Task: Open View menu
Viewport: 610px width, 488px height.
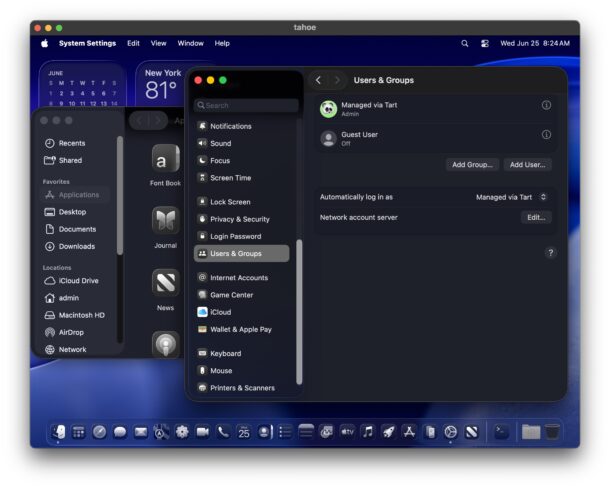Action: click(x=158, y=43)
